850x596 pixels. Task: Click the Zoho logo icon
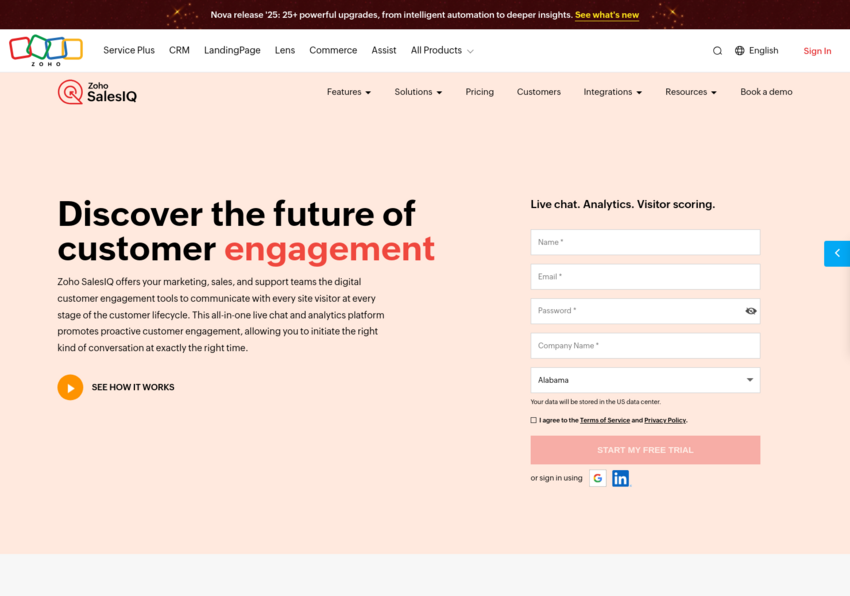coord(45,50)
